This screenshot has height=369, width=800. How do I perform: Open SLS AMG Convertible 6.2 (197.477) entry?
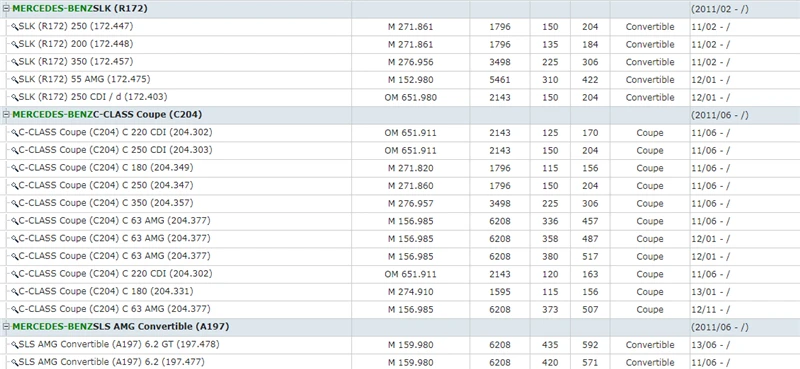[111, 362]
